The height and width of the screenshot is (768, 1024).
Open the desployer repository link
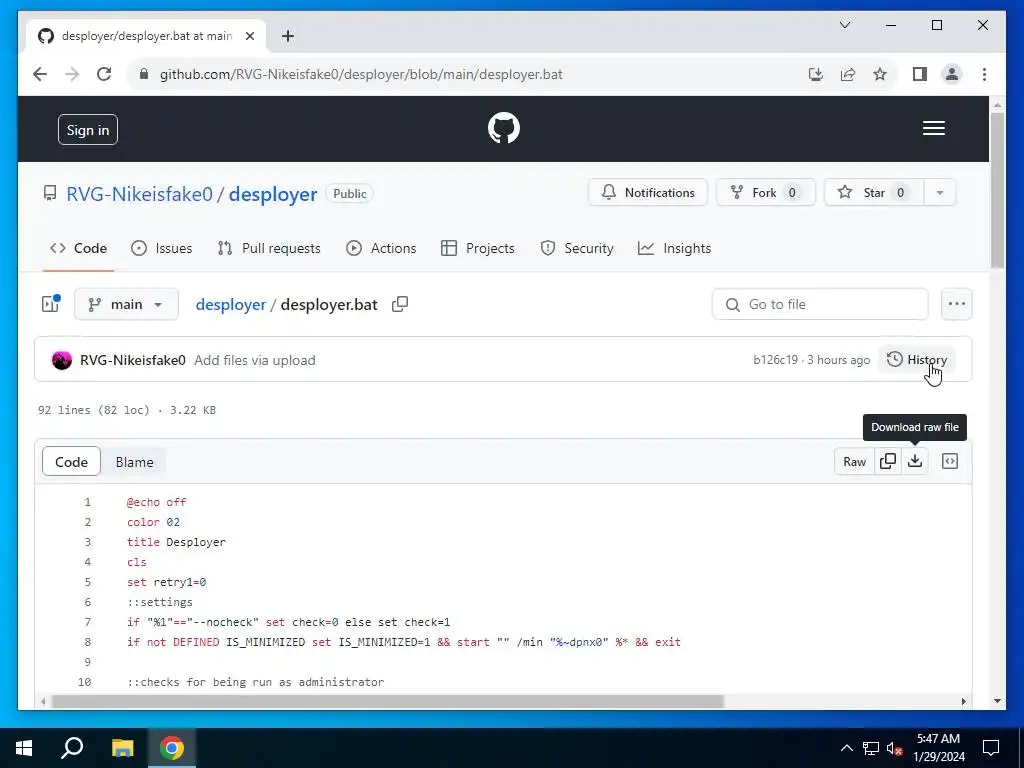click(x=273, y=194)
